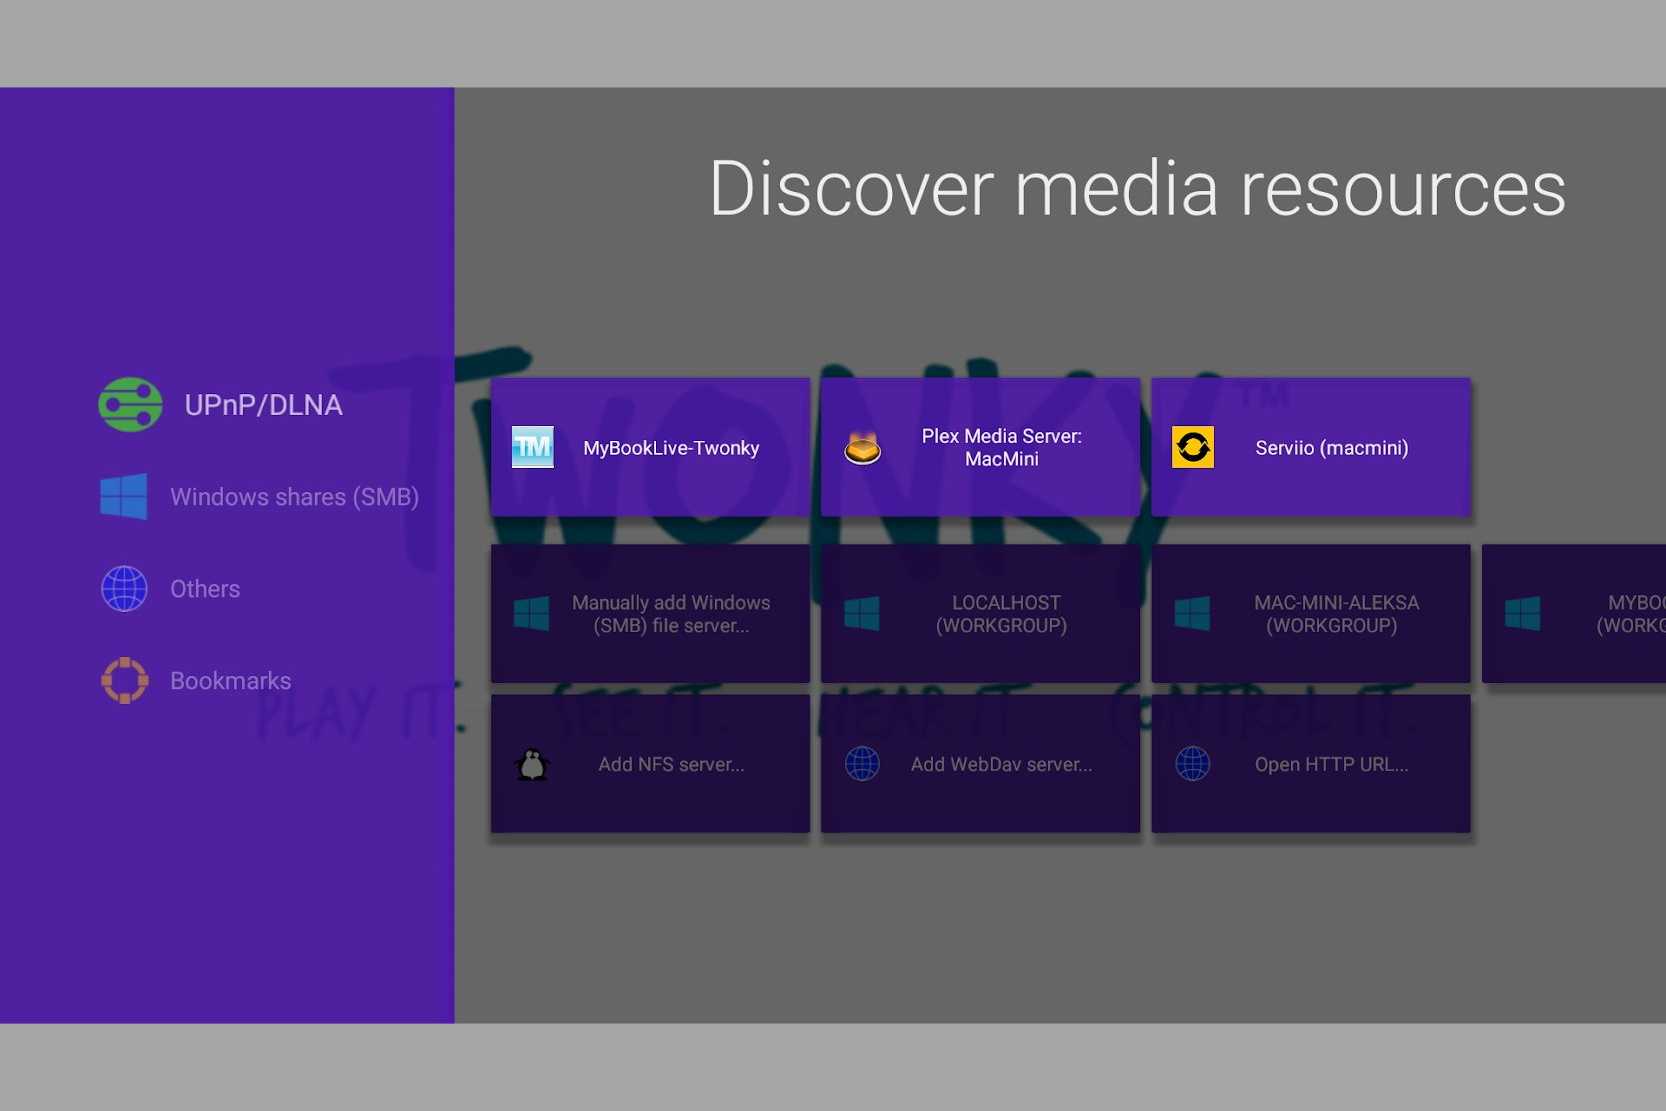Image resolution: width=1666 pixels, height=1111 pixels.
Task: Click the globe icon beside Others
Action: tap(124, 589)
